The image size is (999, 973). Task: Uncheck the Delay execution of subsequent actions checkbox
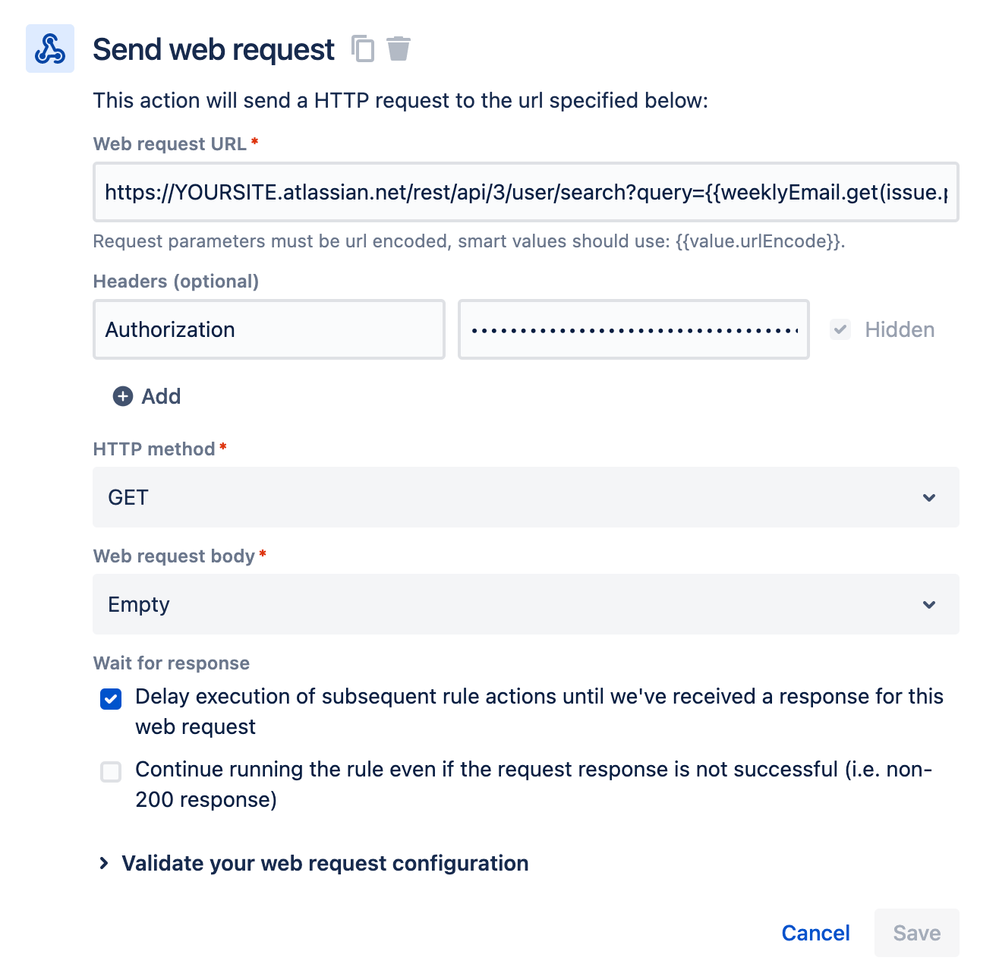click(x=111, y=699)
